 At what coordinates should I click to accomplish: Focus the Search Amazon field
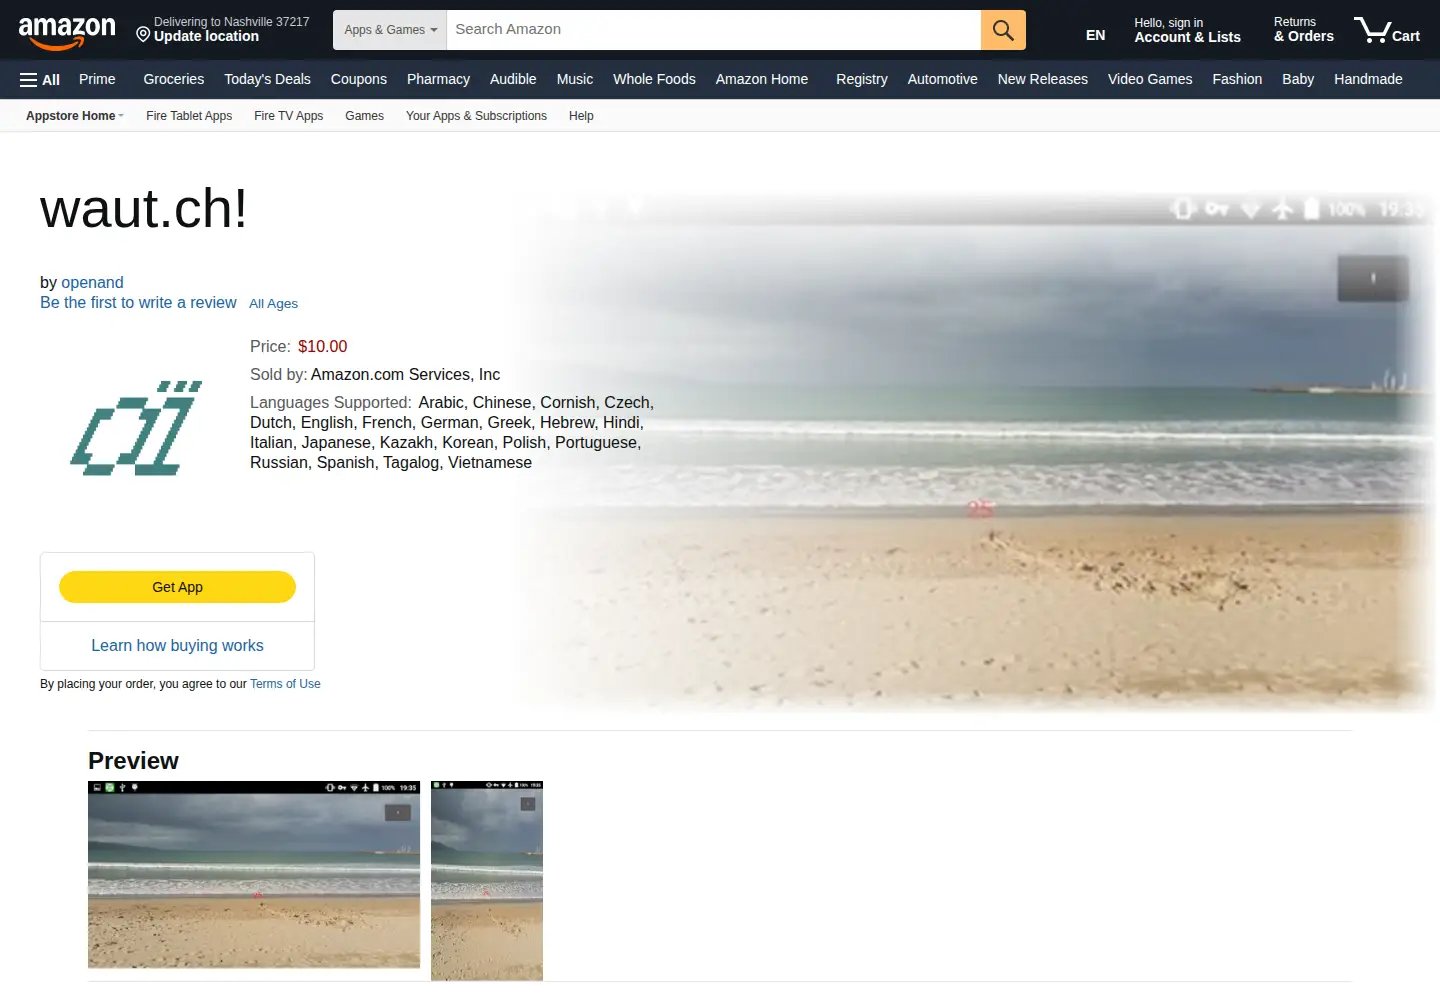click(x=713, y=30)
